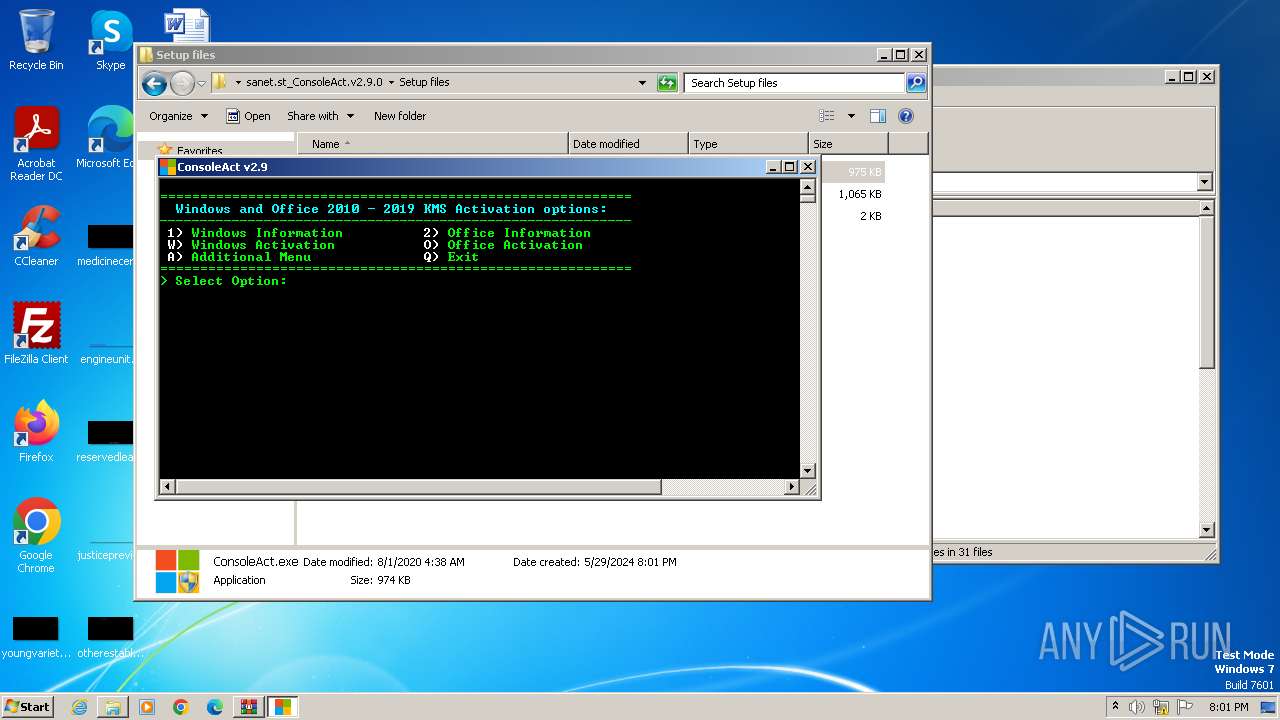Open the Share with dropdown menu
The image size is (1280, 720).
319,116
